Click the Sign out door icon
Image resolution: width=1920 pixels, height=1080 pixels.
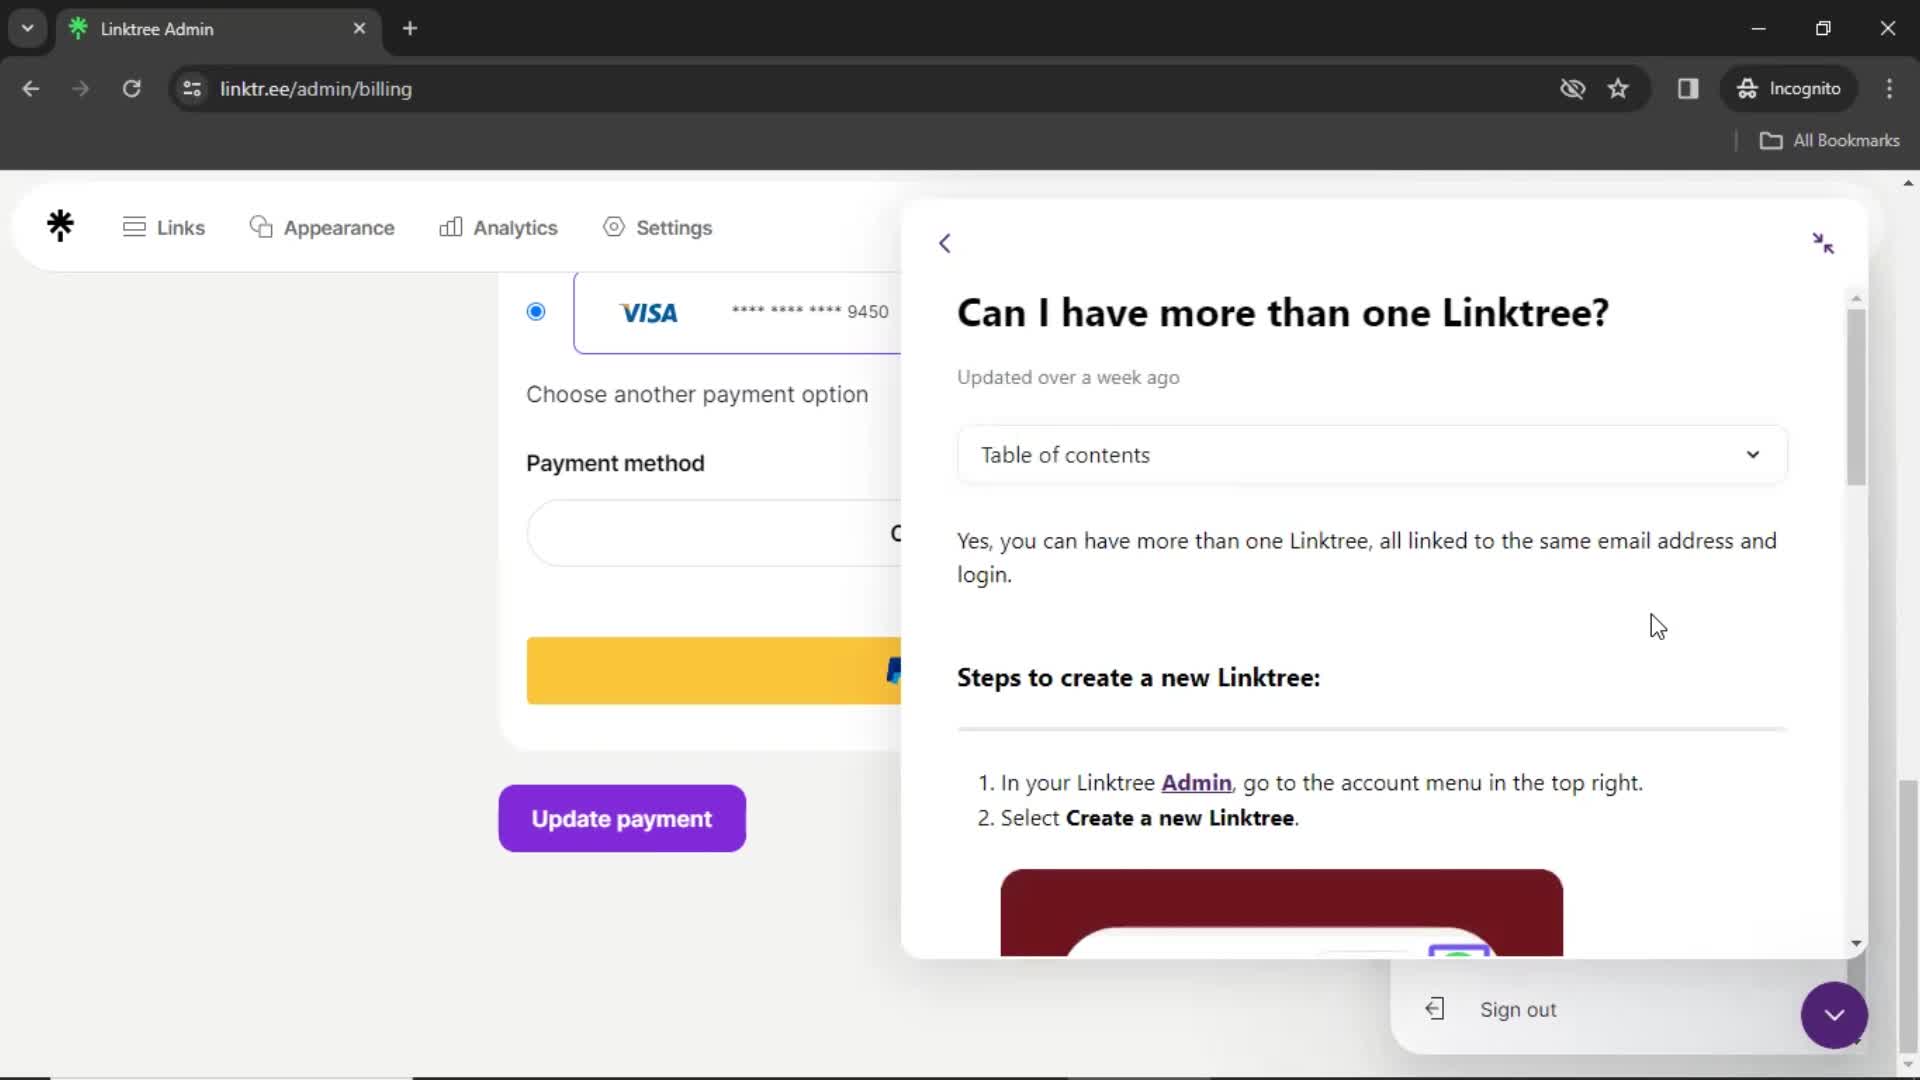[x=1435, y=1009]
